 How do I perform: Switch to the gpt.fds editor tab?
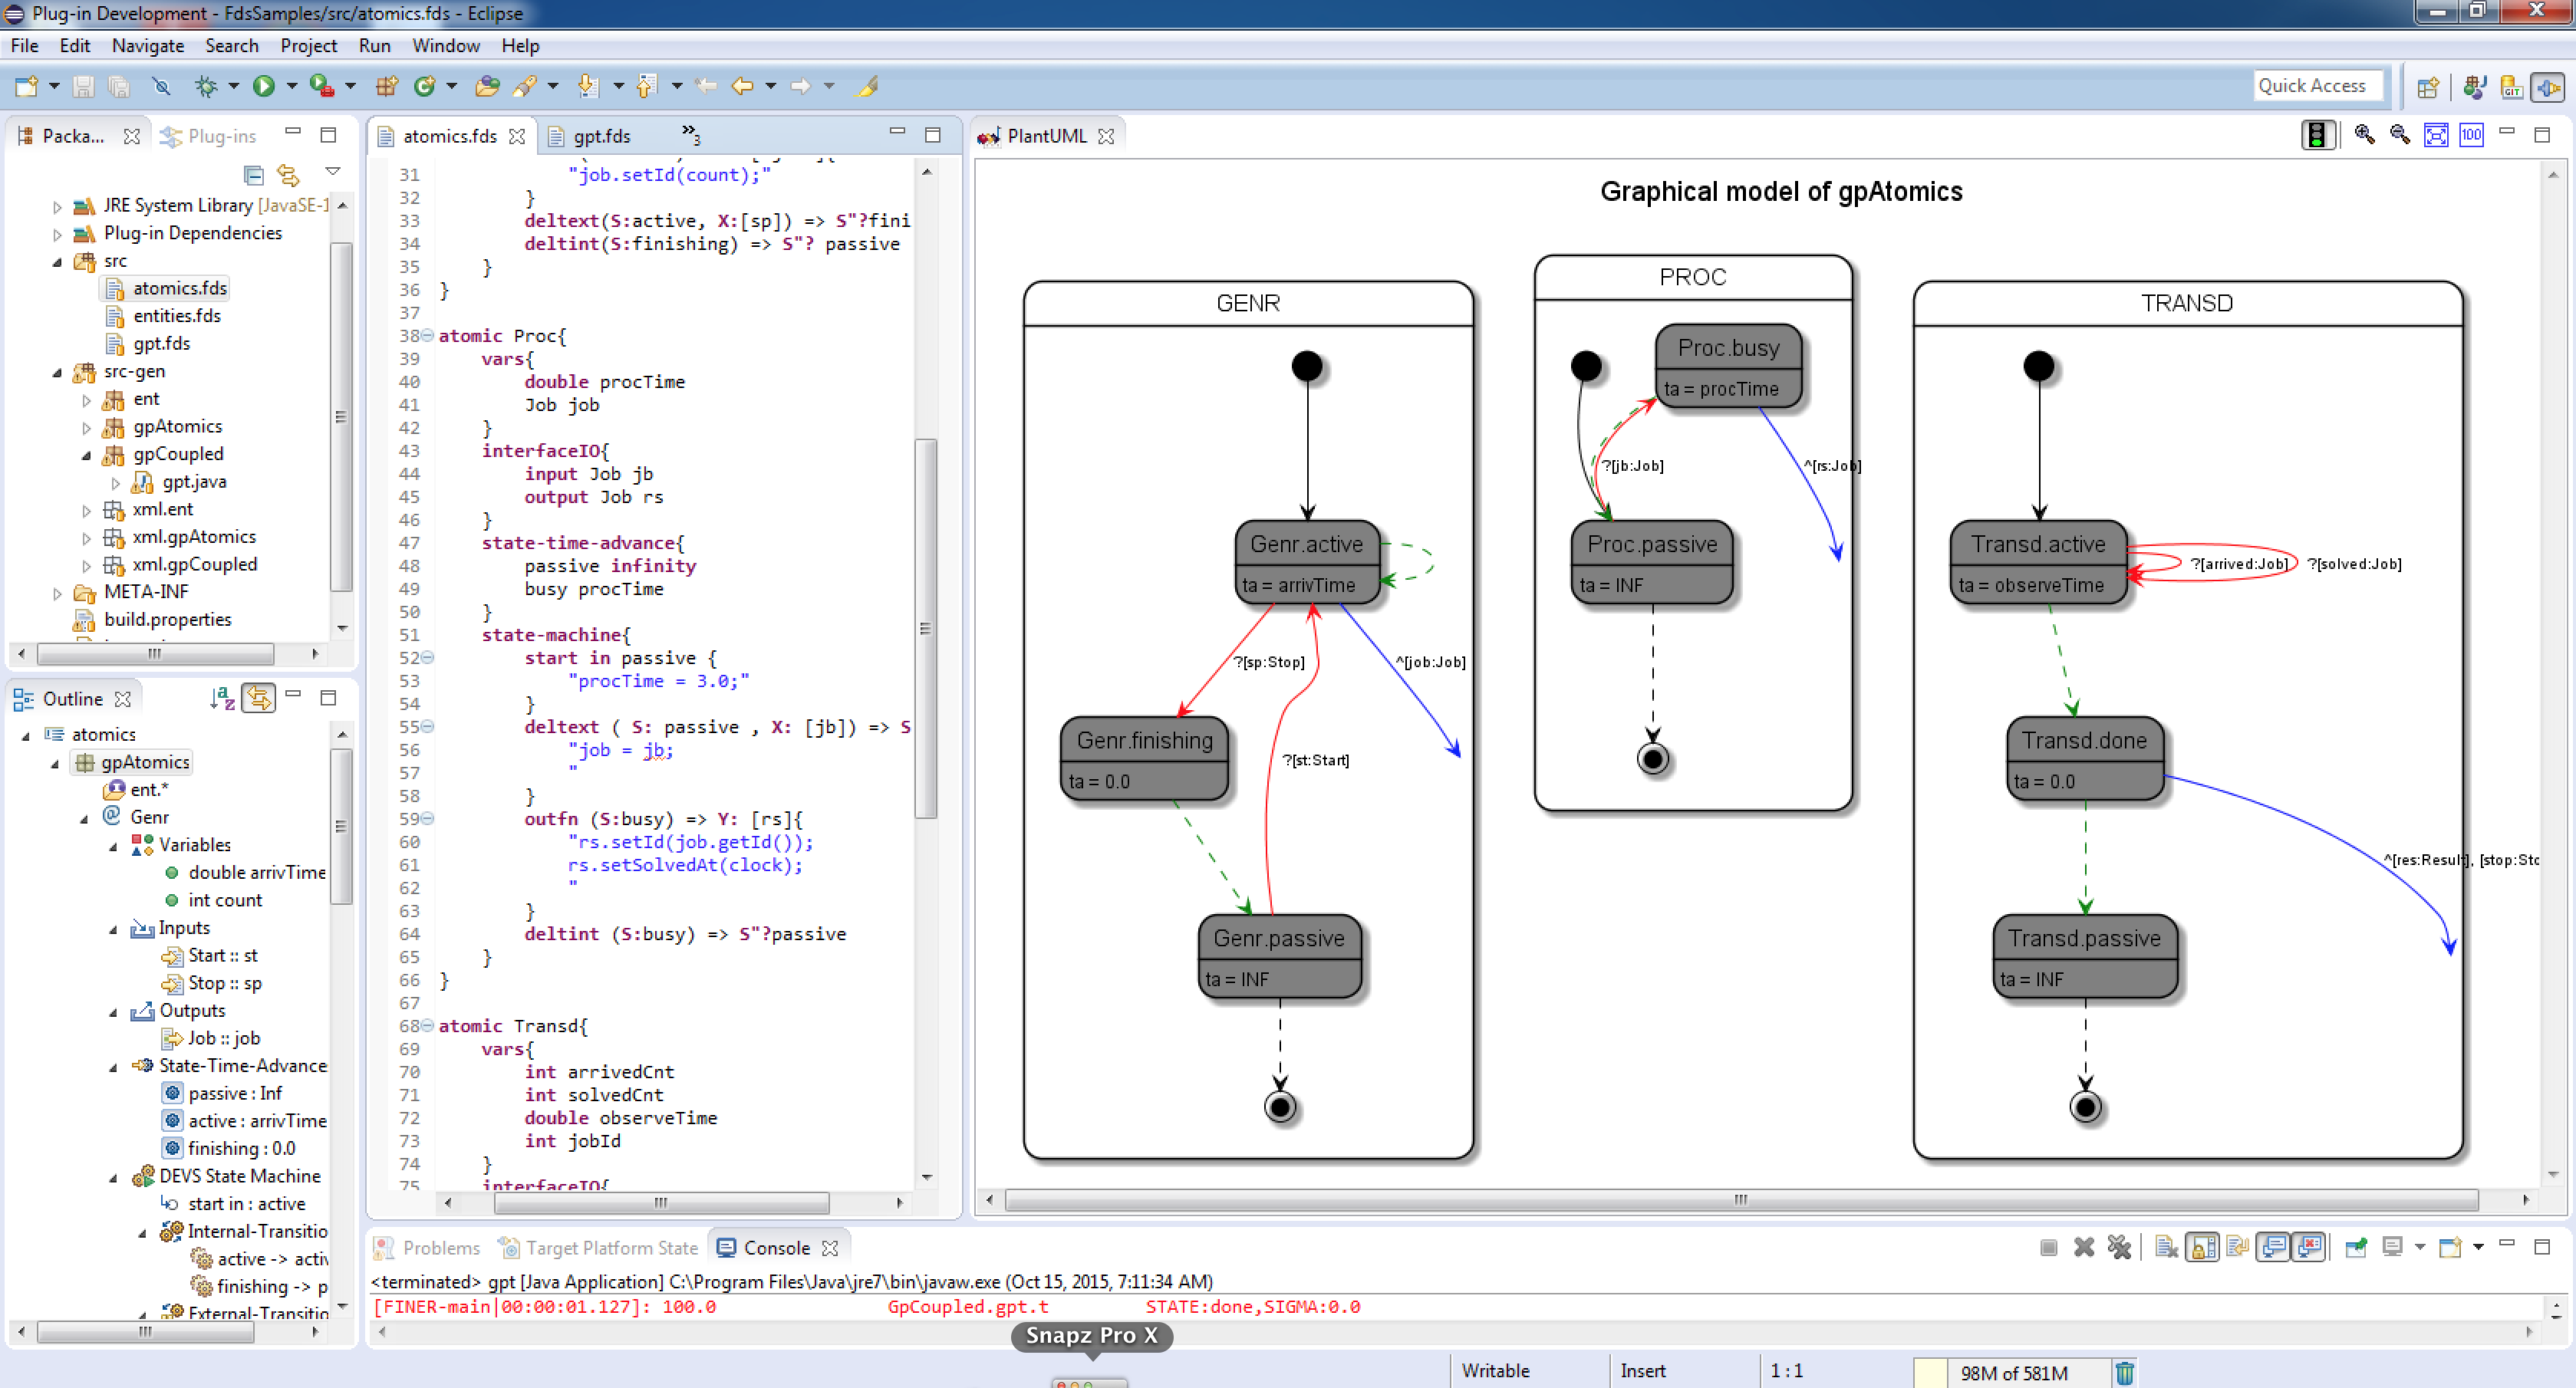coord(602,136)
